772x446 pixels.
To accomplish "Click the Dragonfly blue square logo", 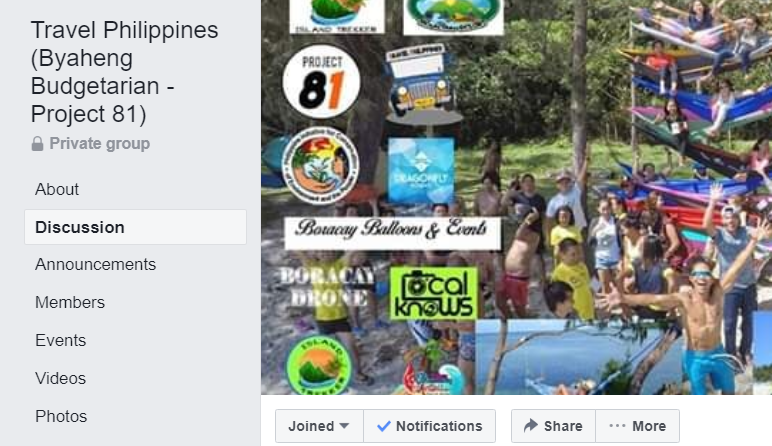I will click(x=421, y=170).
